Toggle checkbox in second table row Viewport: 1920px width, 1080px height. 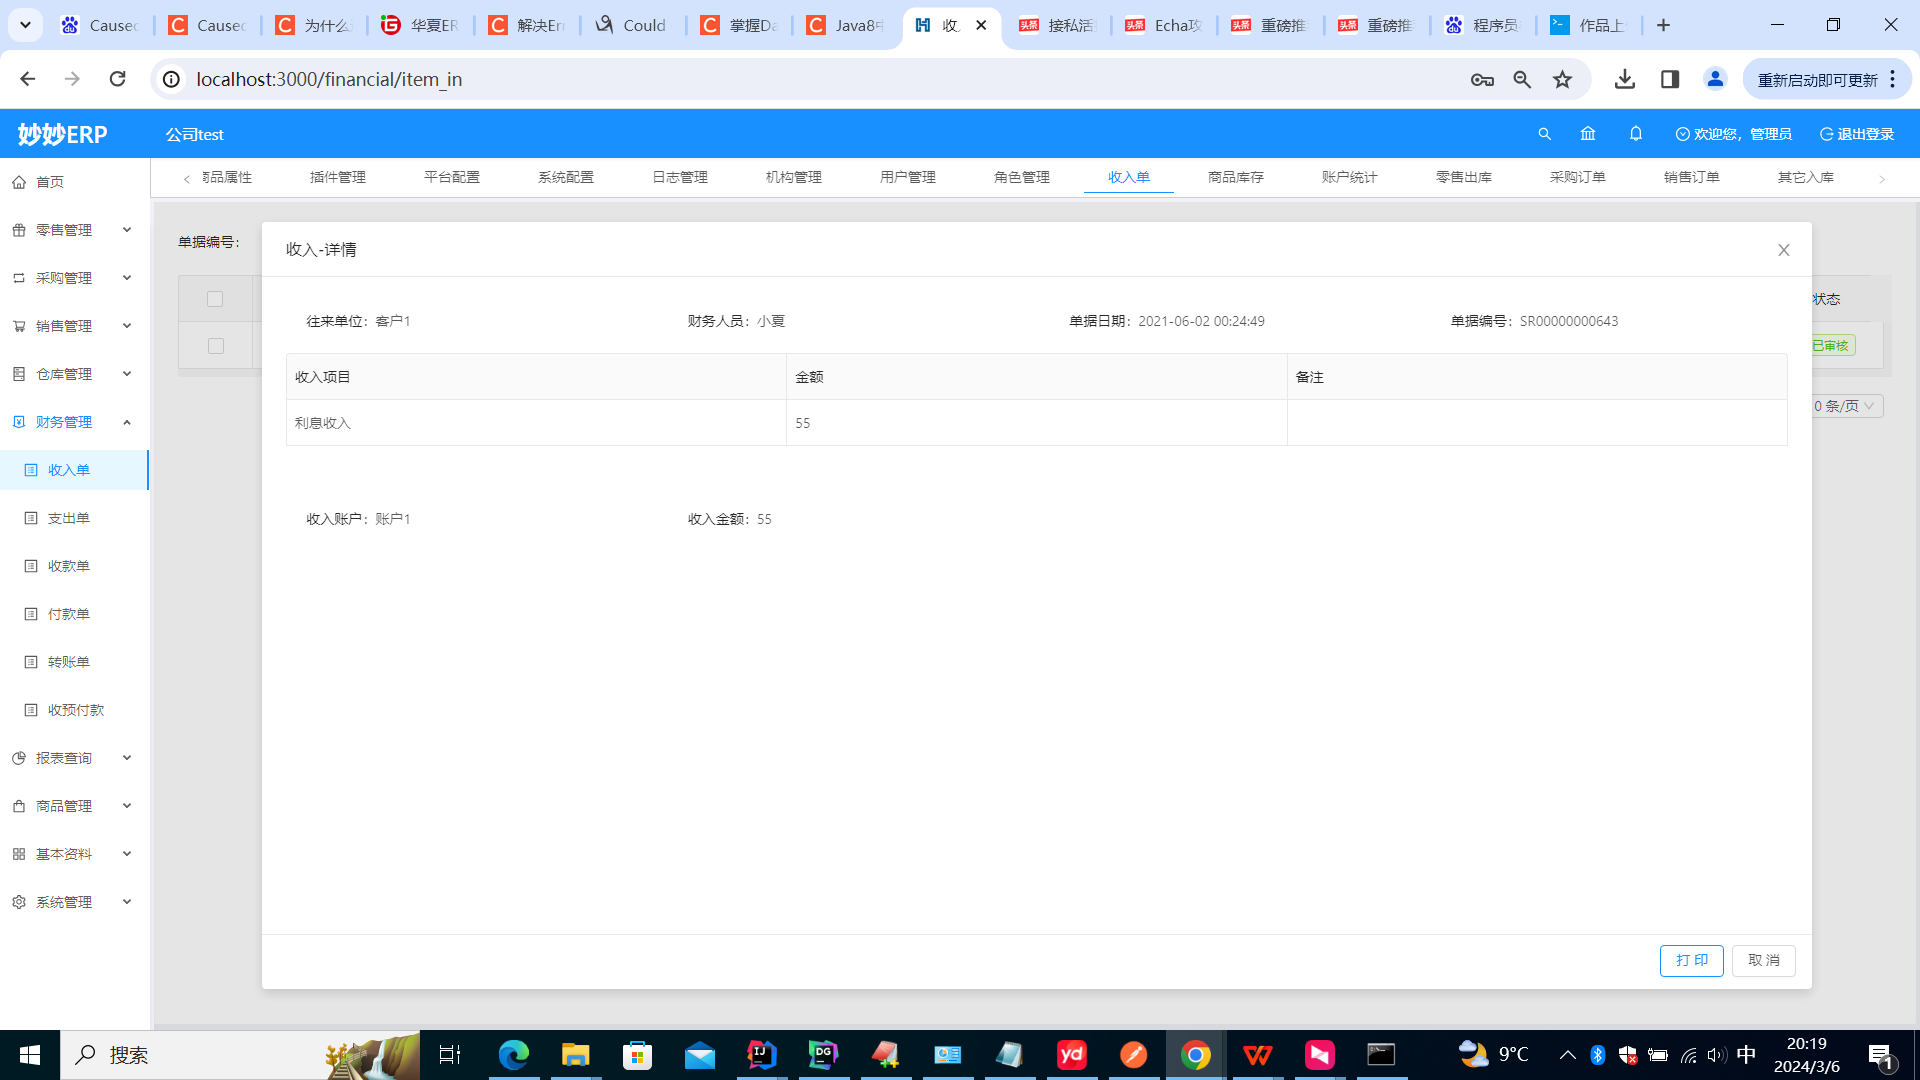click(x=215, y=345)
